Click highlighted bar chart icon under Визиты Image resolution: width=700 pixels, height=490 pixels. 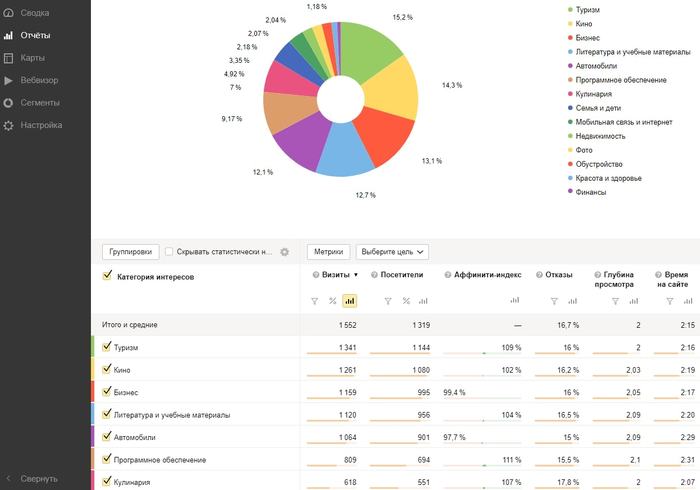coord(350,301)
